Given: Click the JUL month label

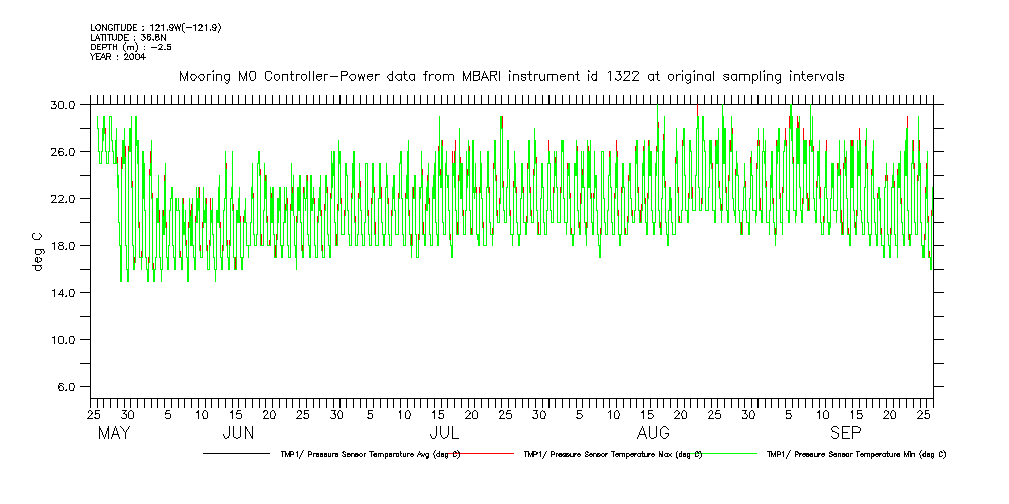Looking at the screenshot, I should pos(444,433).
